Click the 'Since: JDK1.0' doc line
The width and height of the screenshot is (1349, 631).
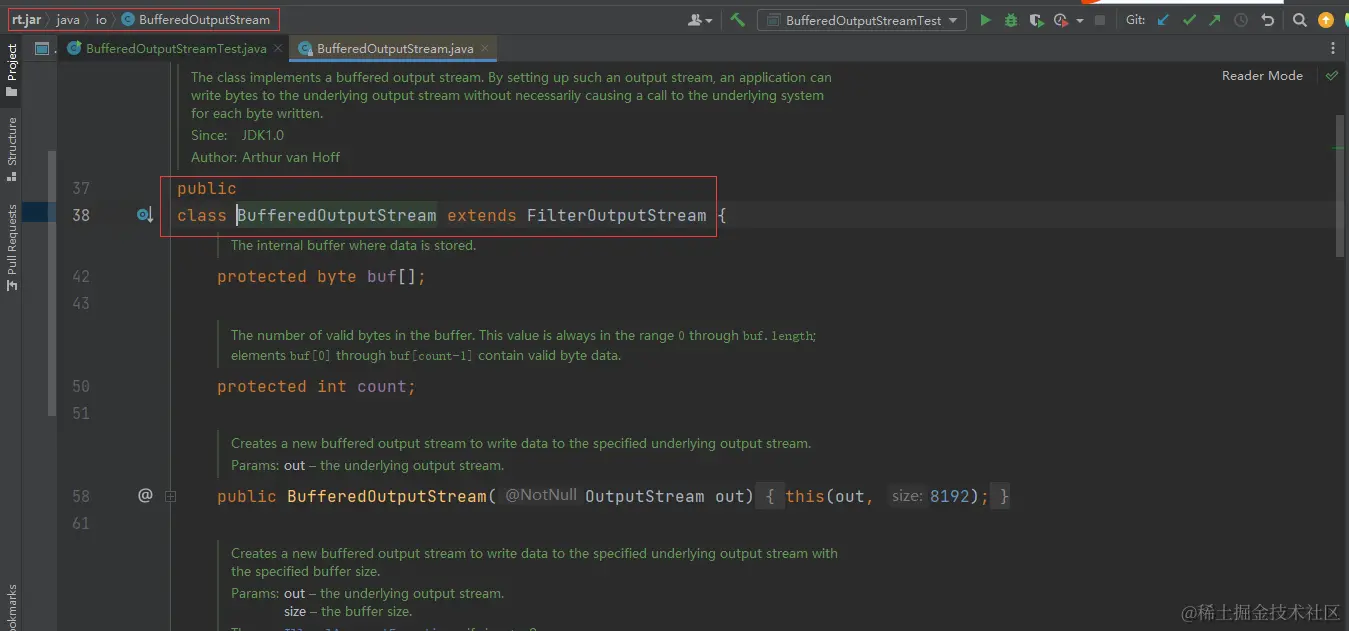coord(238,135)
